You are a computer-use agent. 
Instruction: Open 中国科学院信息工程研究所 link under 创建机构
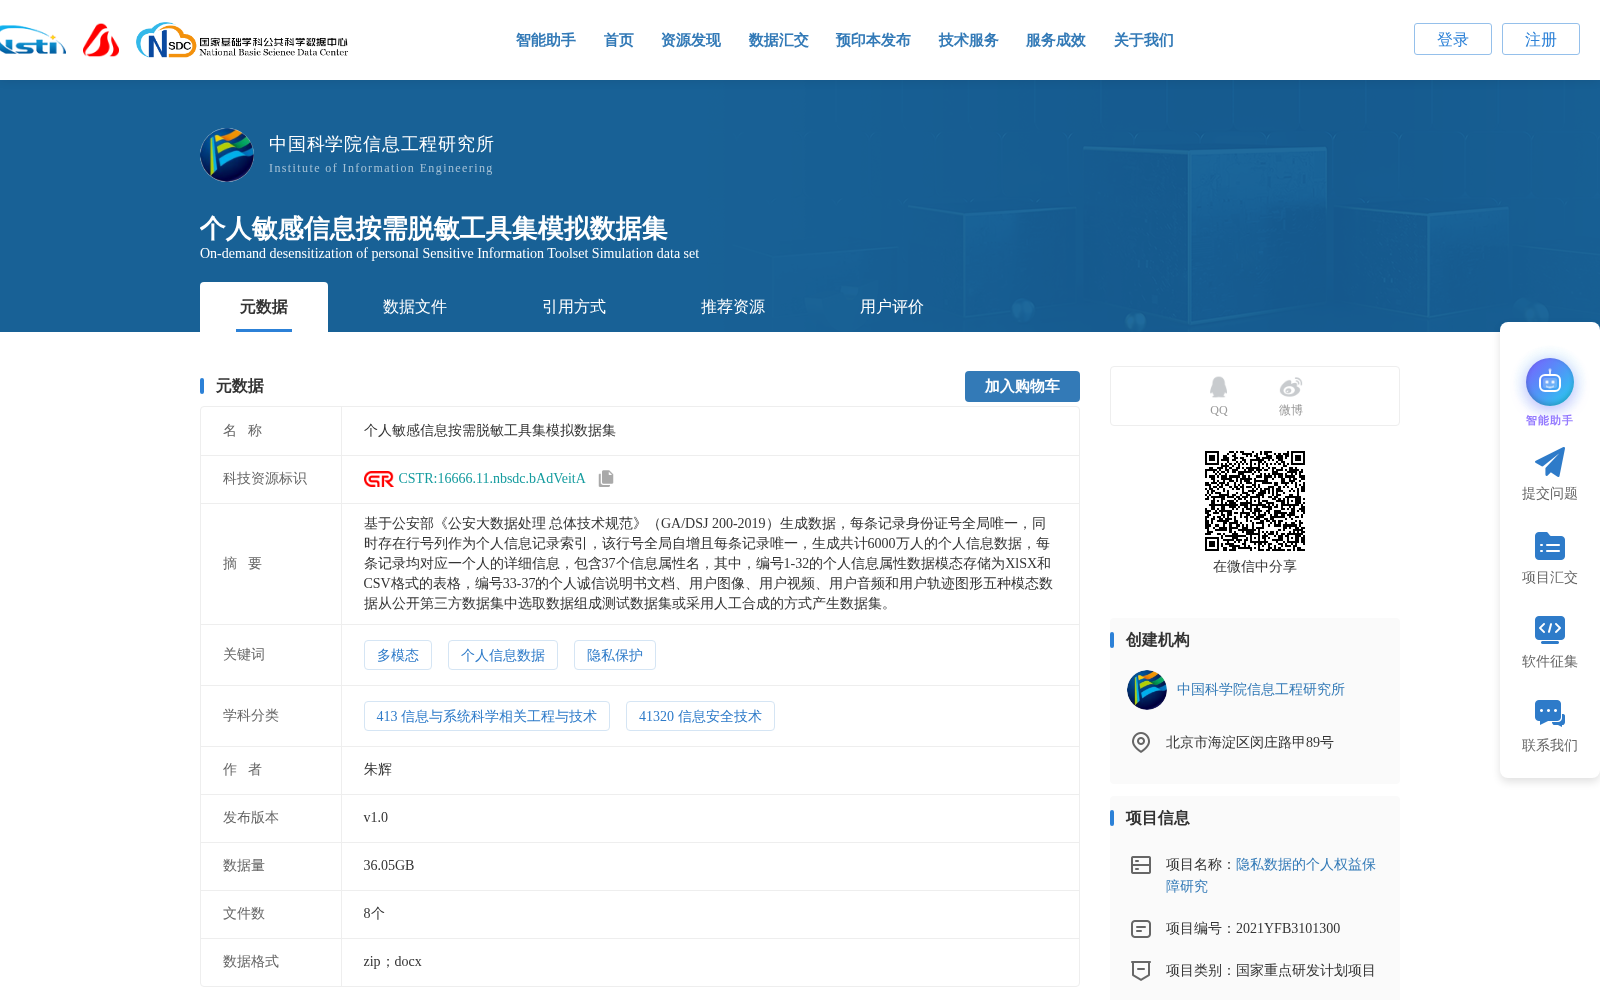click(x=1261, y=690)
